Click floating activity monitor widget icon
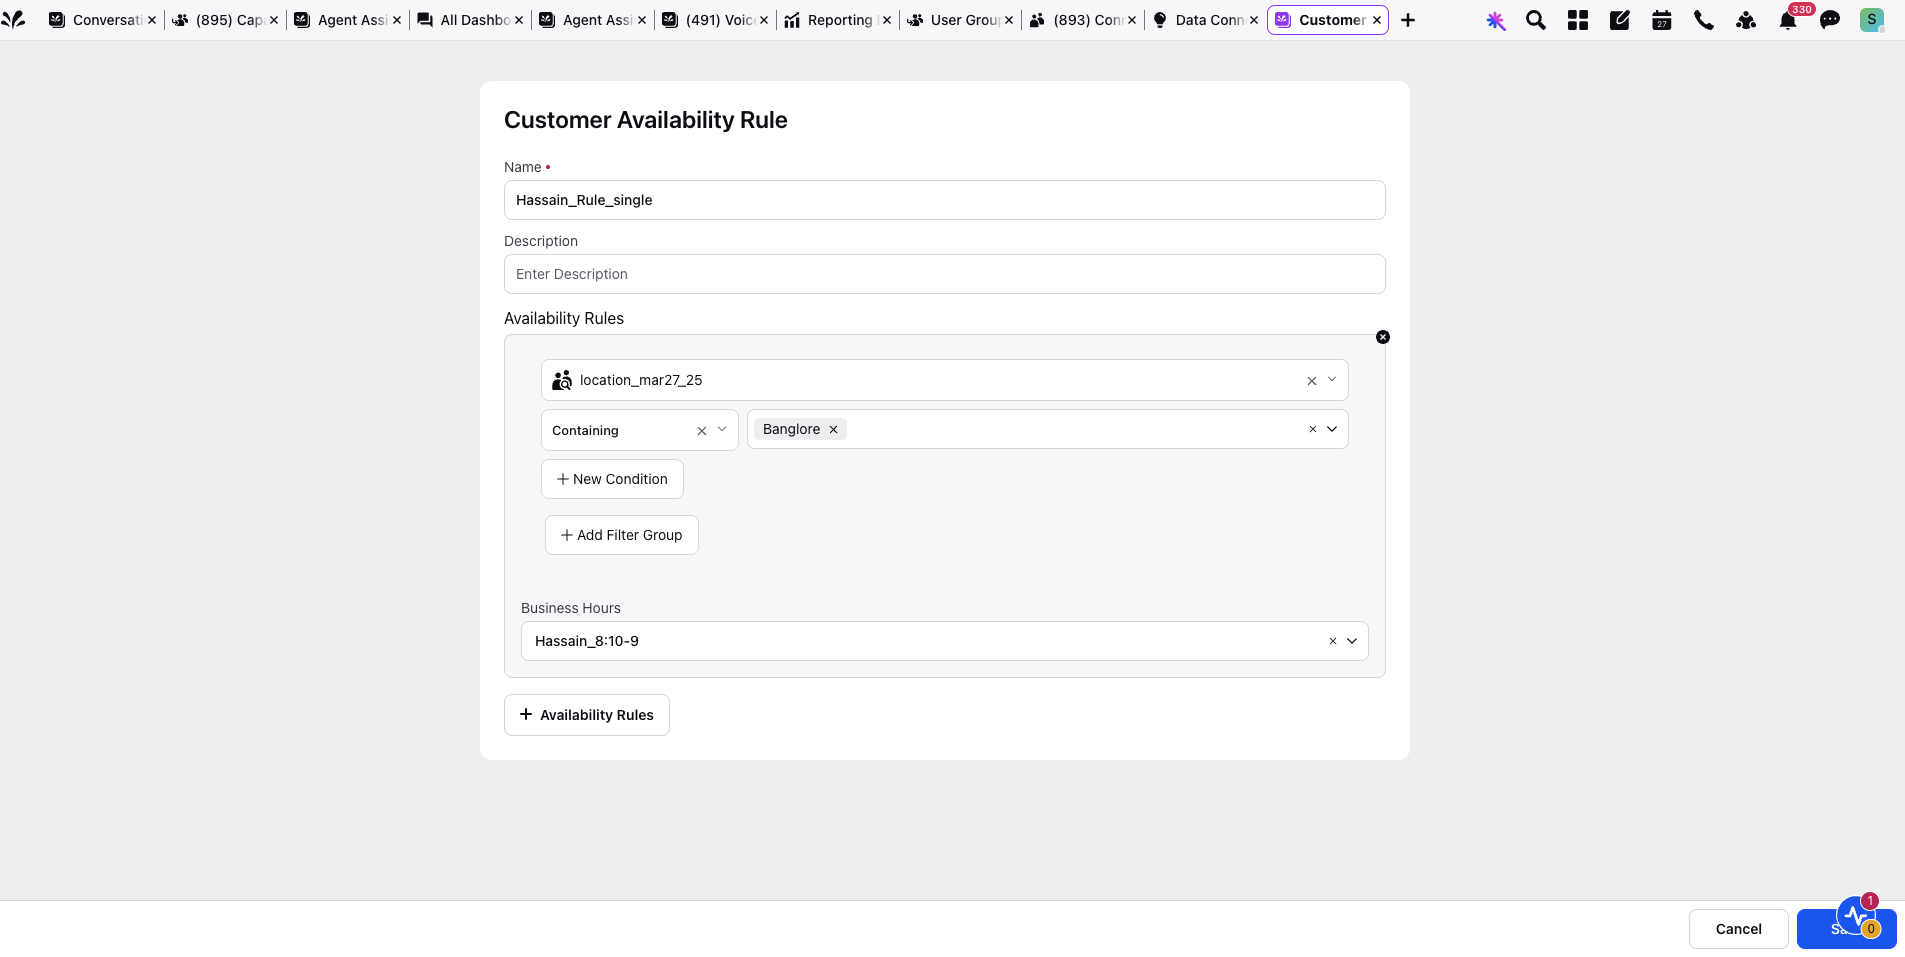Screen dimensions: 1905x957 click(1858, 916)
